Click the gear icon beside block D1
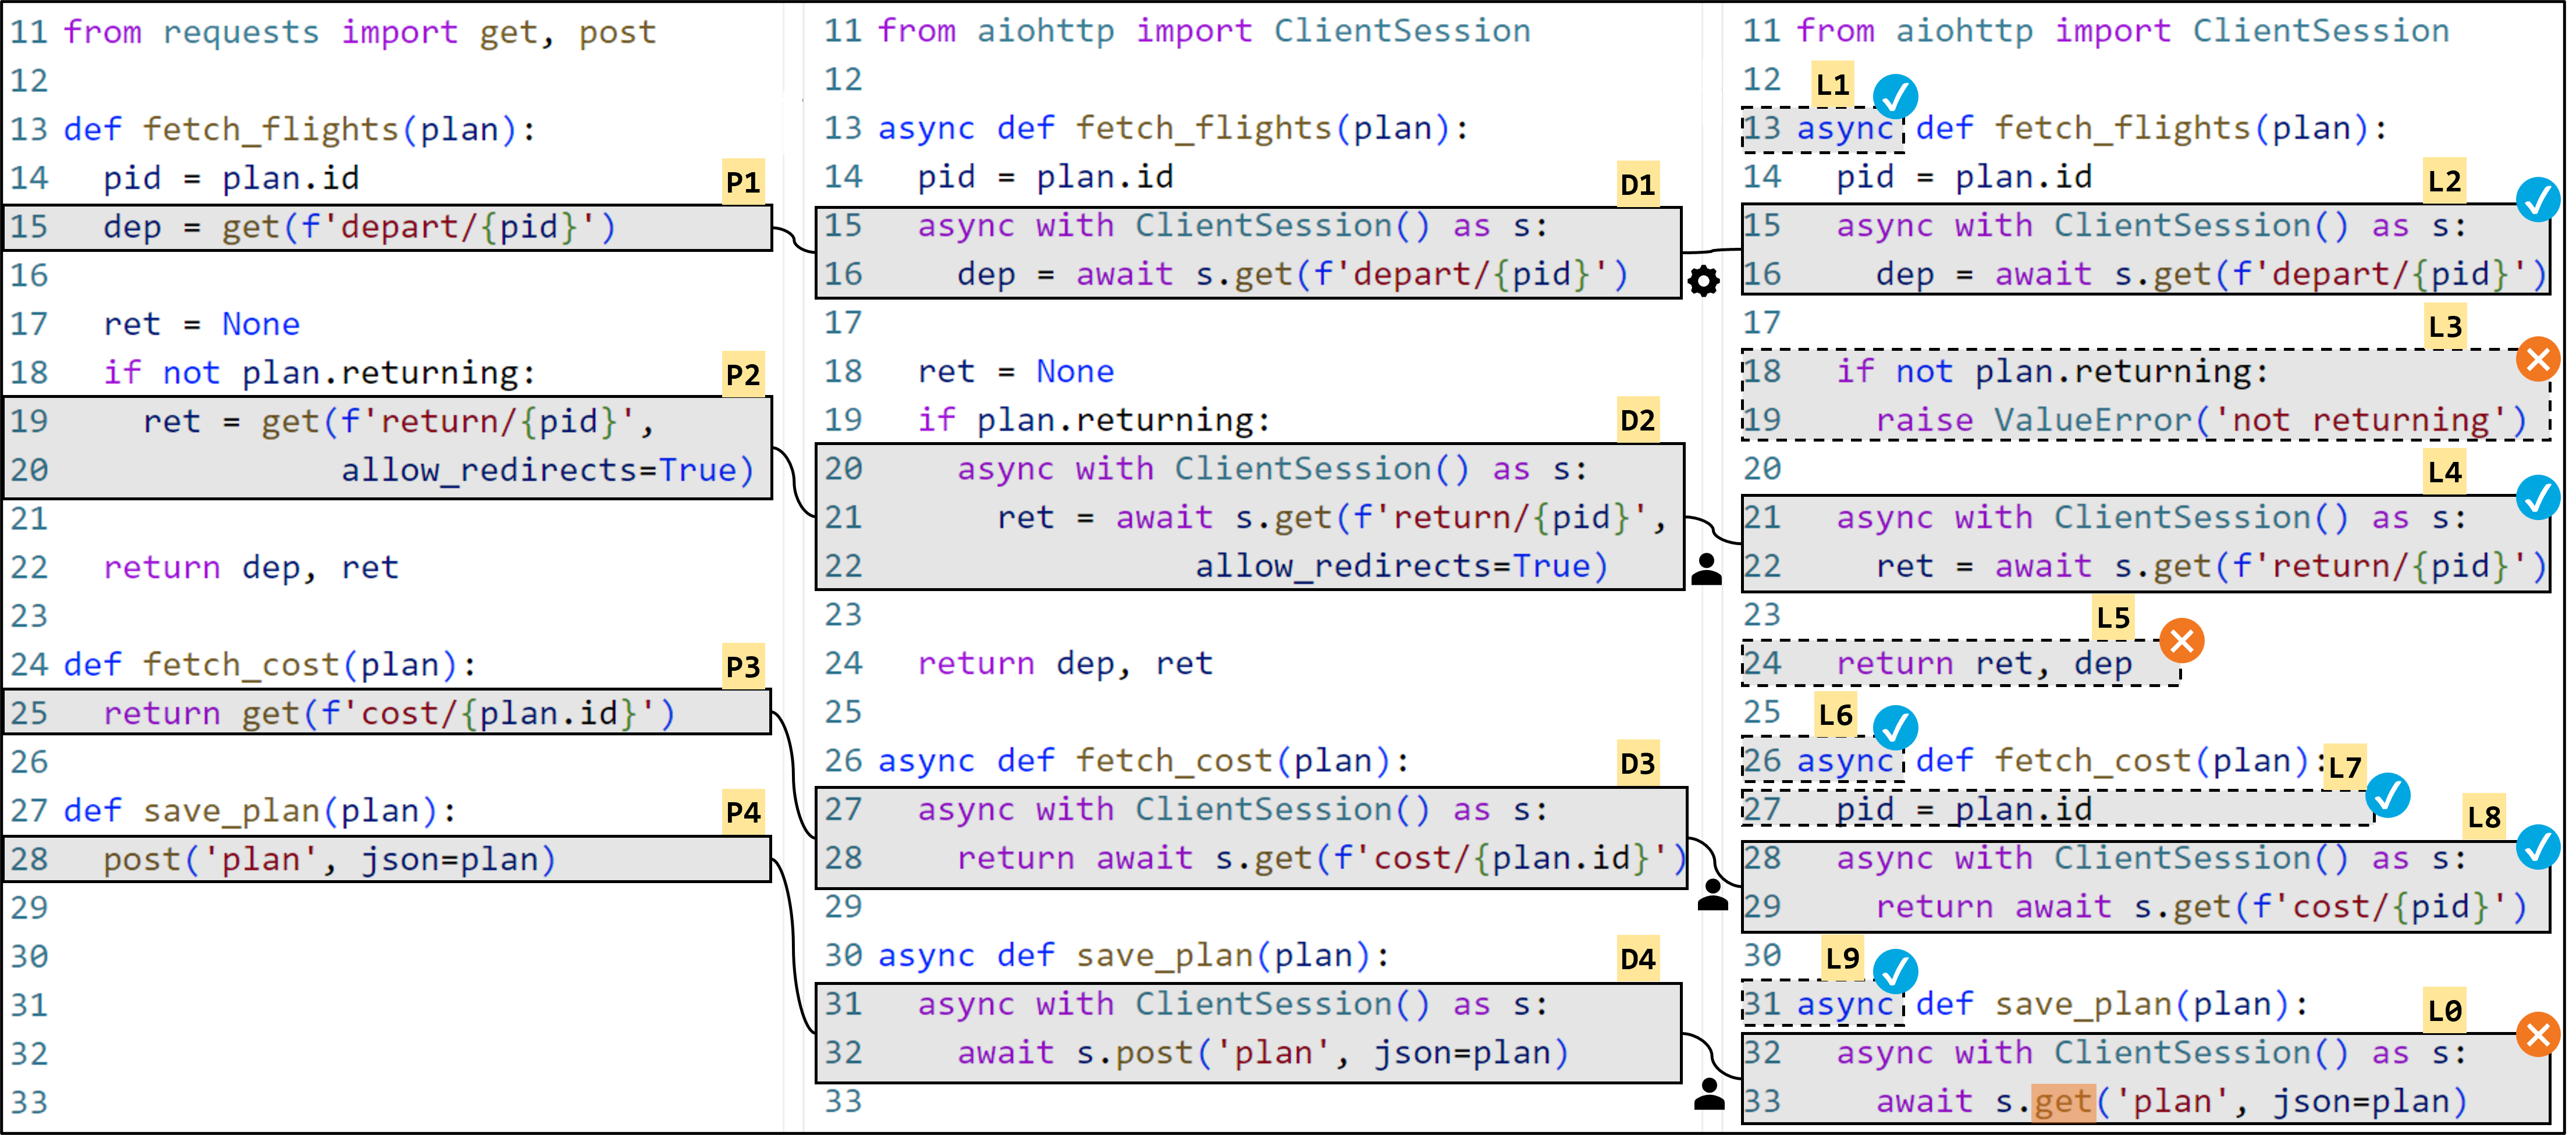2576x1135 pixels. [1703, 281]
